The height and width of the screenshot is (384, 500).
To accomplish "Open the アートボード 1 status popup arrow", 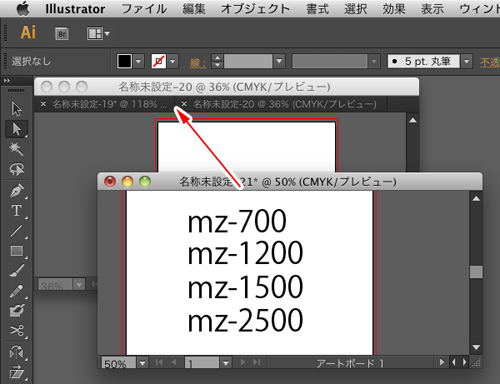I will 442,362.
